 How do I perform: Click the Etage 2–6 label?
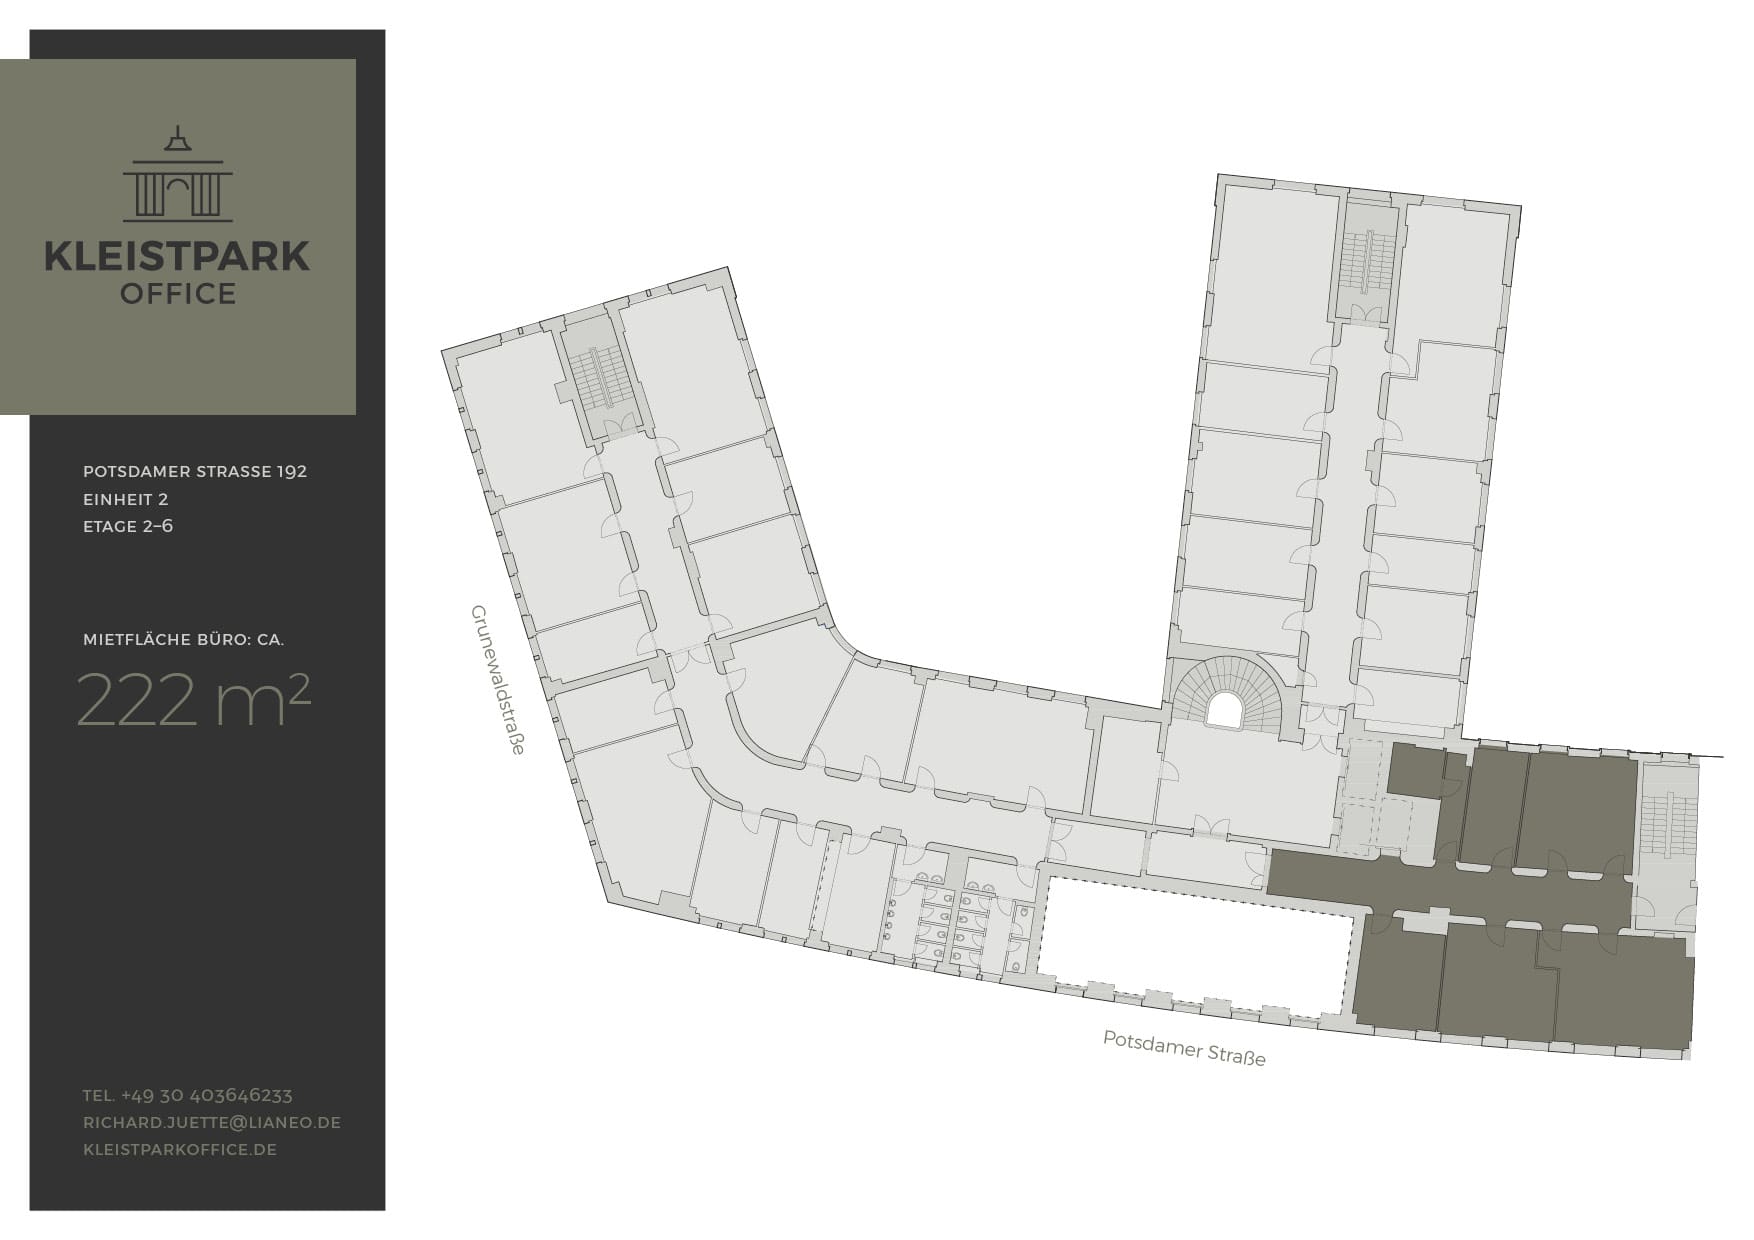[128, 526]
